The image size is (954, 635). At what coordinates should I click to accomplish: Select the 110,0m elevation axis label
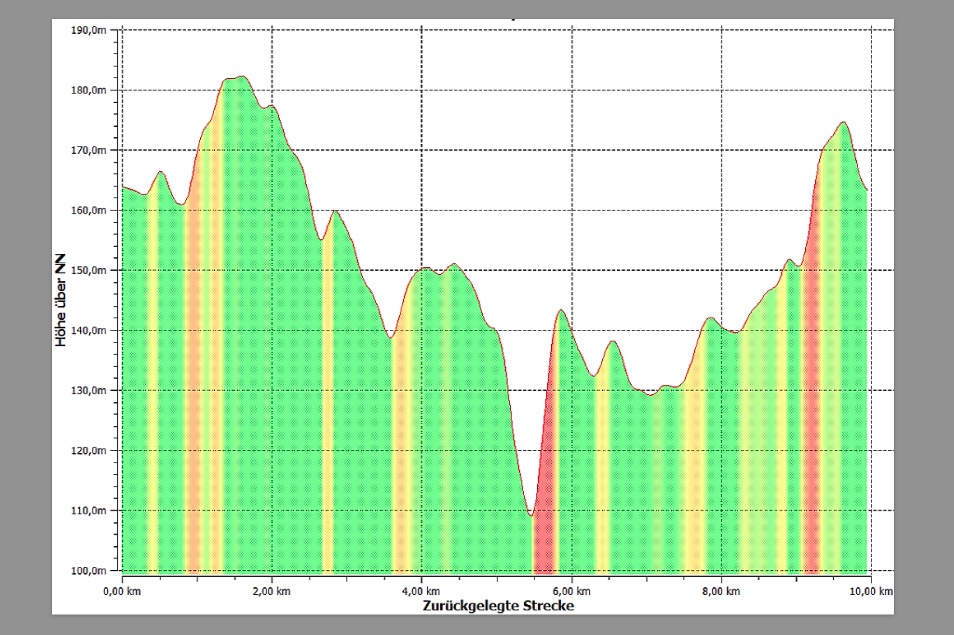click(x=89, y=510)
